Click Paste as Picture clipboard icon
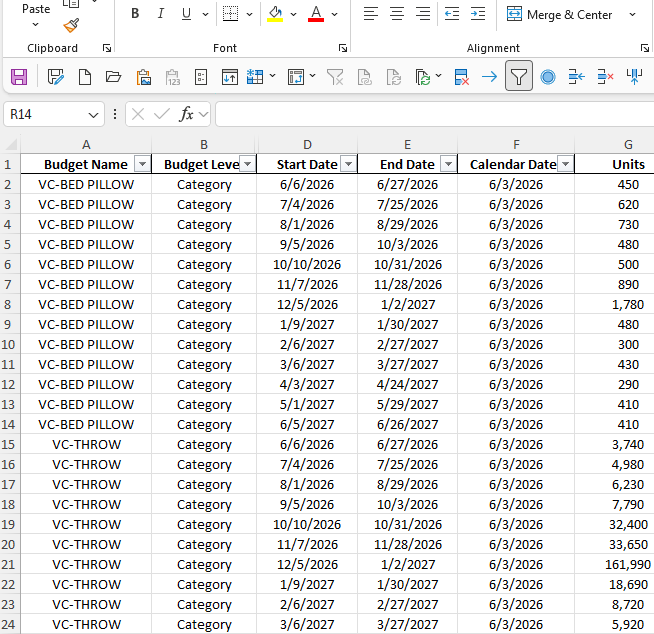Screen dimensions: 654x634 click(143, 77)
